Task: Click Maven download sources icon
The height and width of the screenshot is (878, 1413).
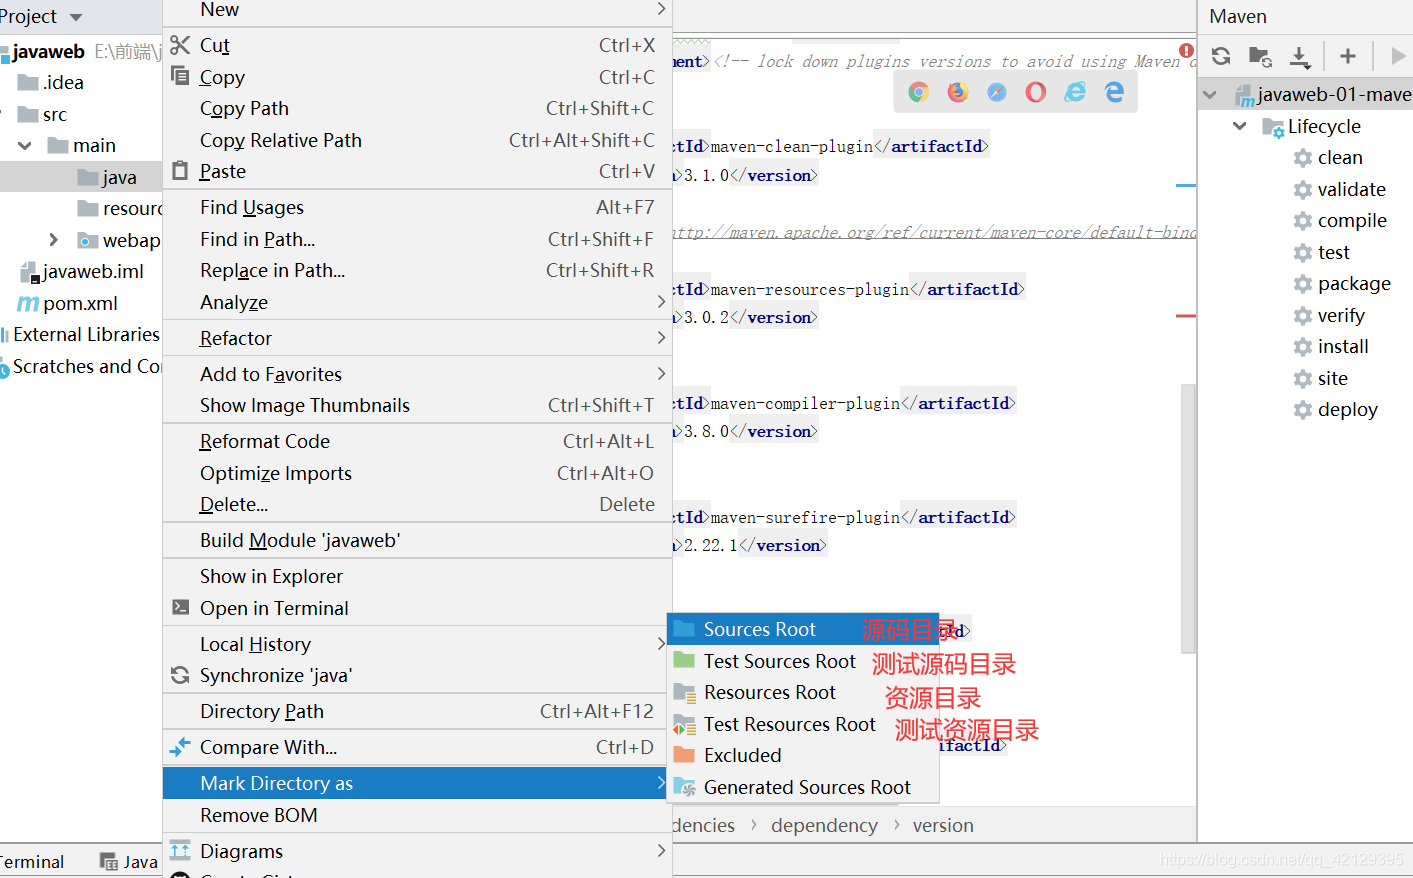Action: pyautogui.click(x=1300, y=57)
